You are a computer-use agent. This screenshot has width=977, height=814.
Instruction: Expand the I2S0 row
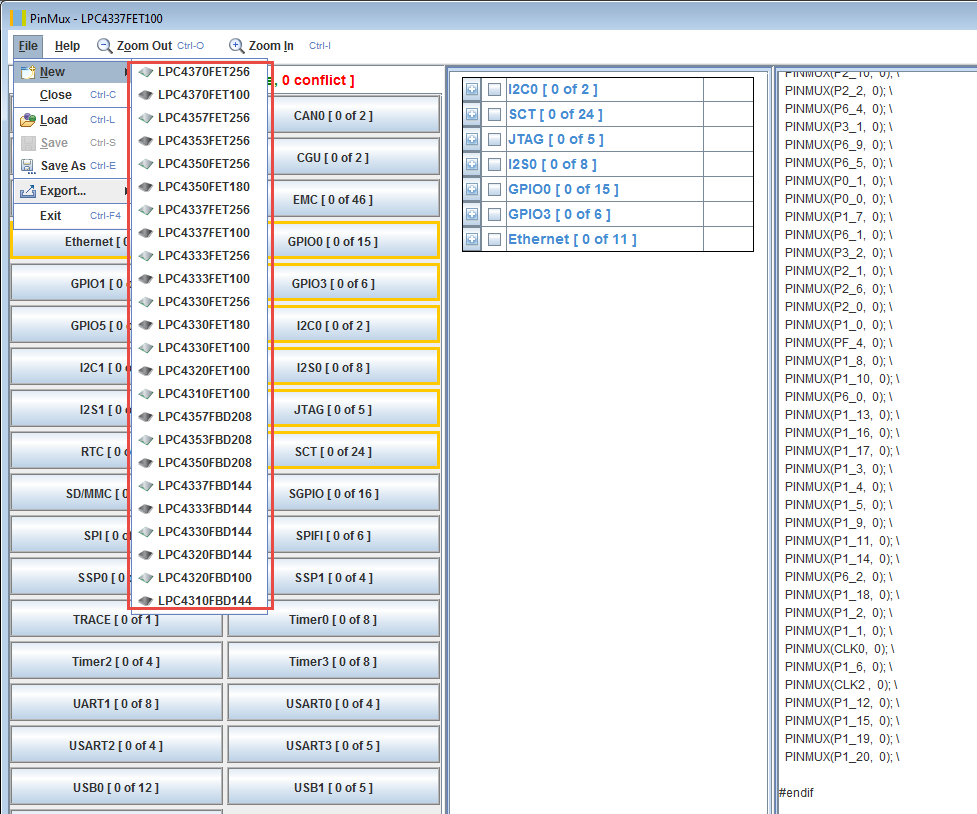[x=472, y=165]
